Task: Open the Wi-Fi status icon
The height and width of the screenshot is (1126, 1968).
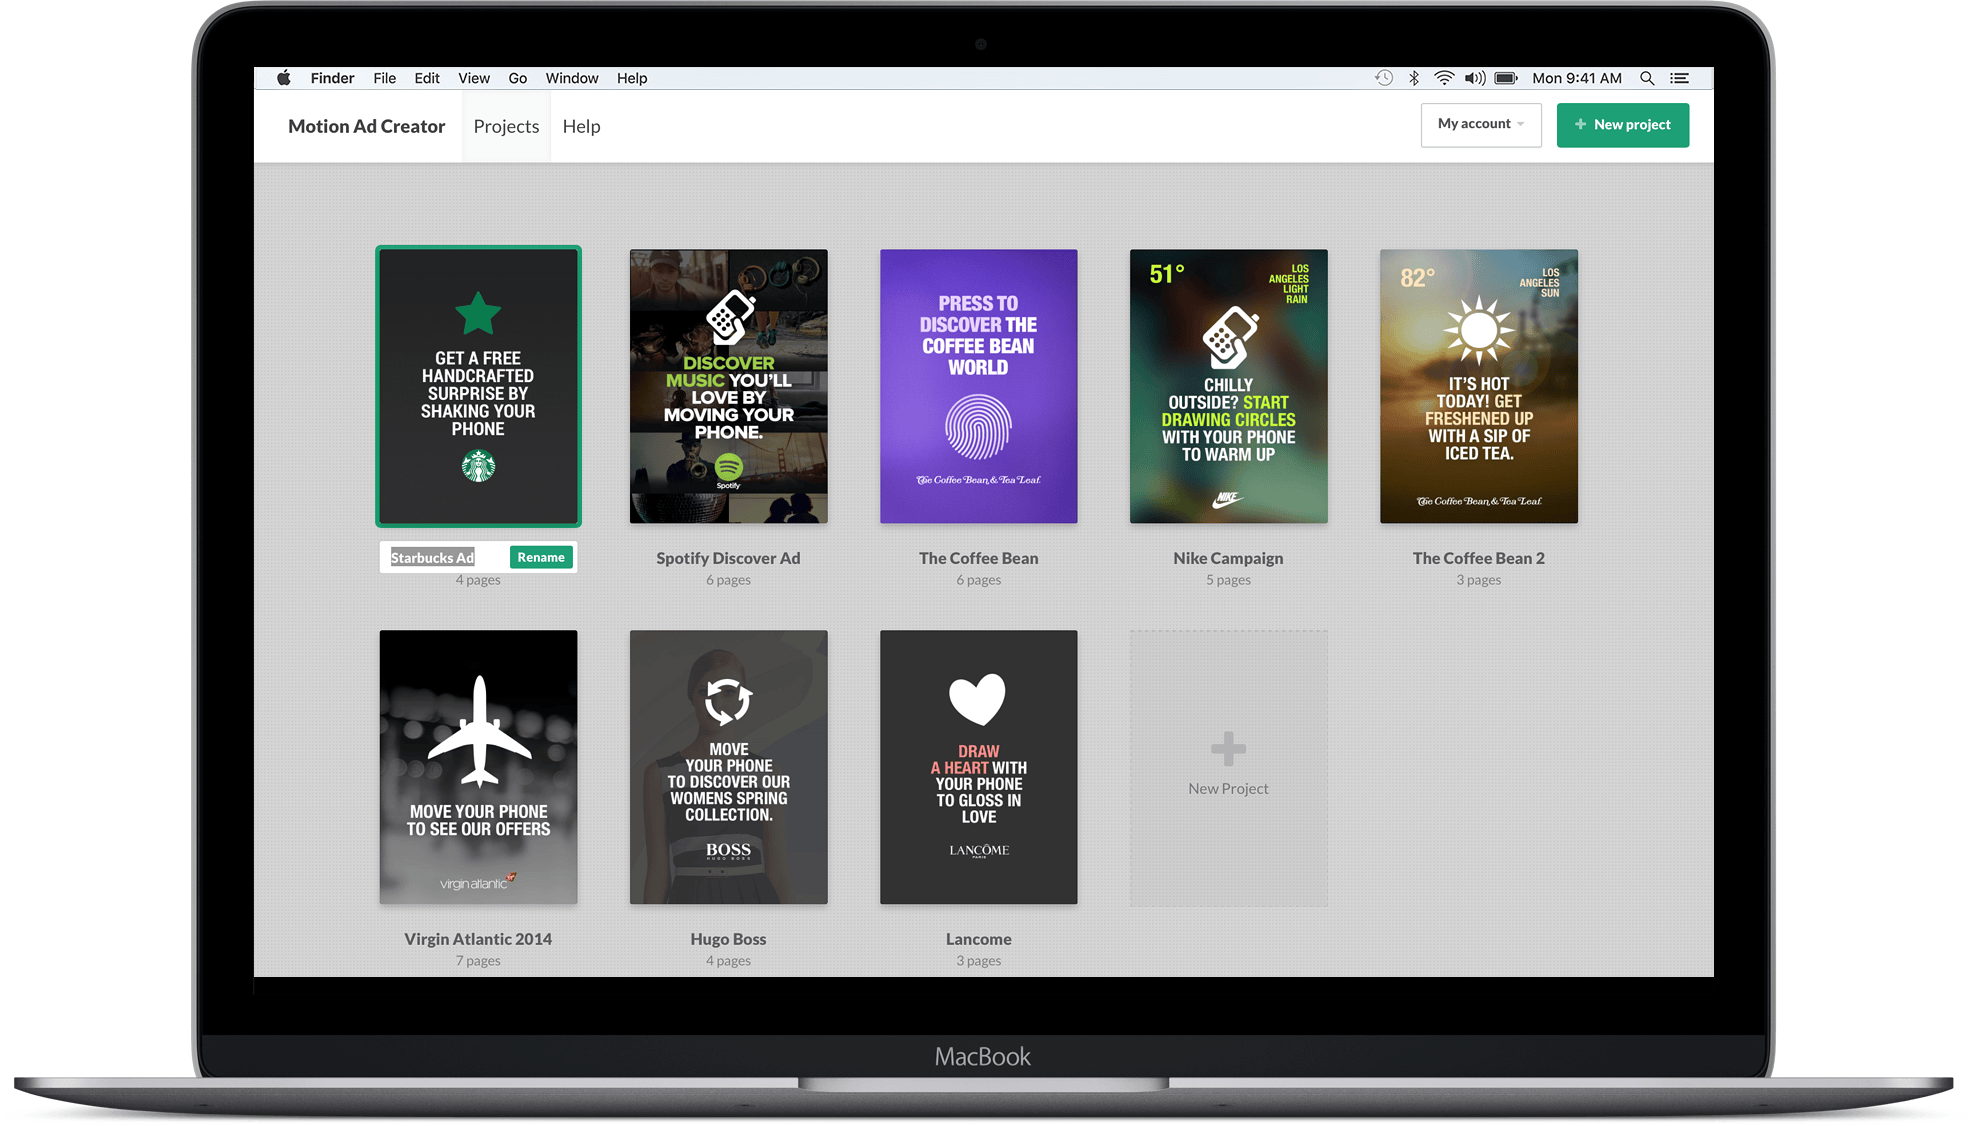Action: [1444, 78]
